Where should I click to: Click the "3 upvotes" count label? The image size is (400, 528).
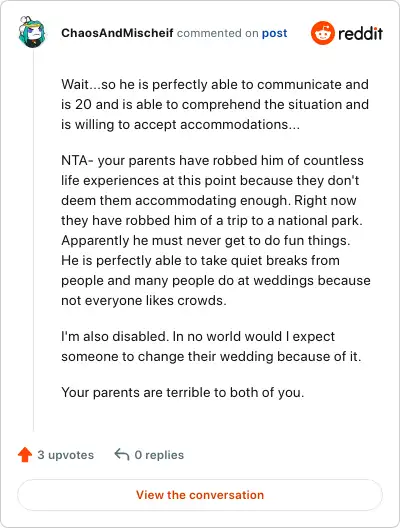pyautogui.click(x=66, y=455)
